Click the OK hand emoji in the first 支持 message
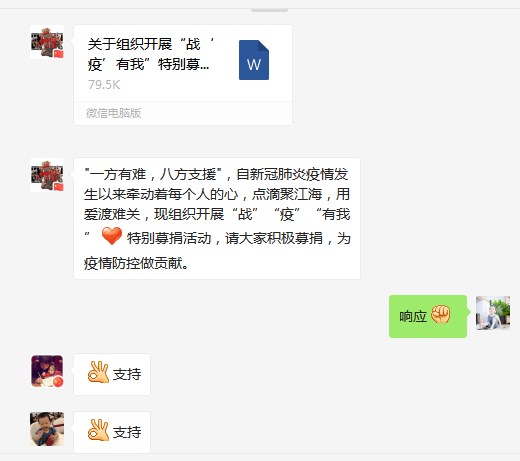Screen dimensions: 520x461 click(98, 372)
